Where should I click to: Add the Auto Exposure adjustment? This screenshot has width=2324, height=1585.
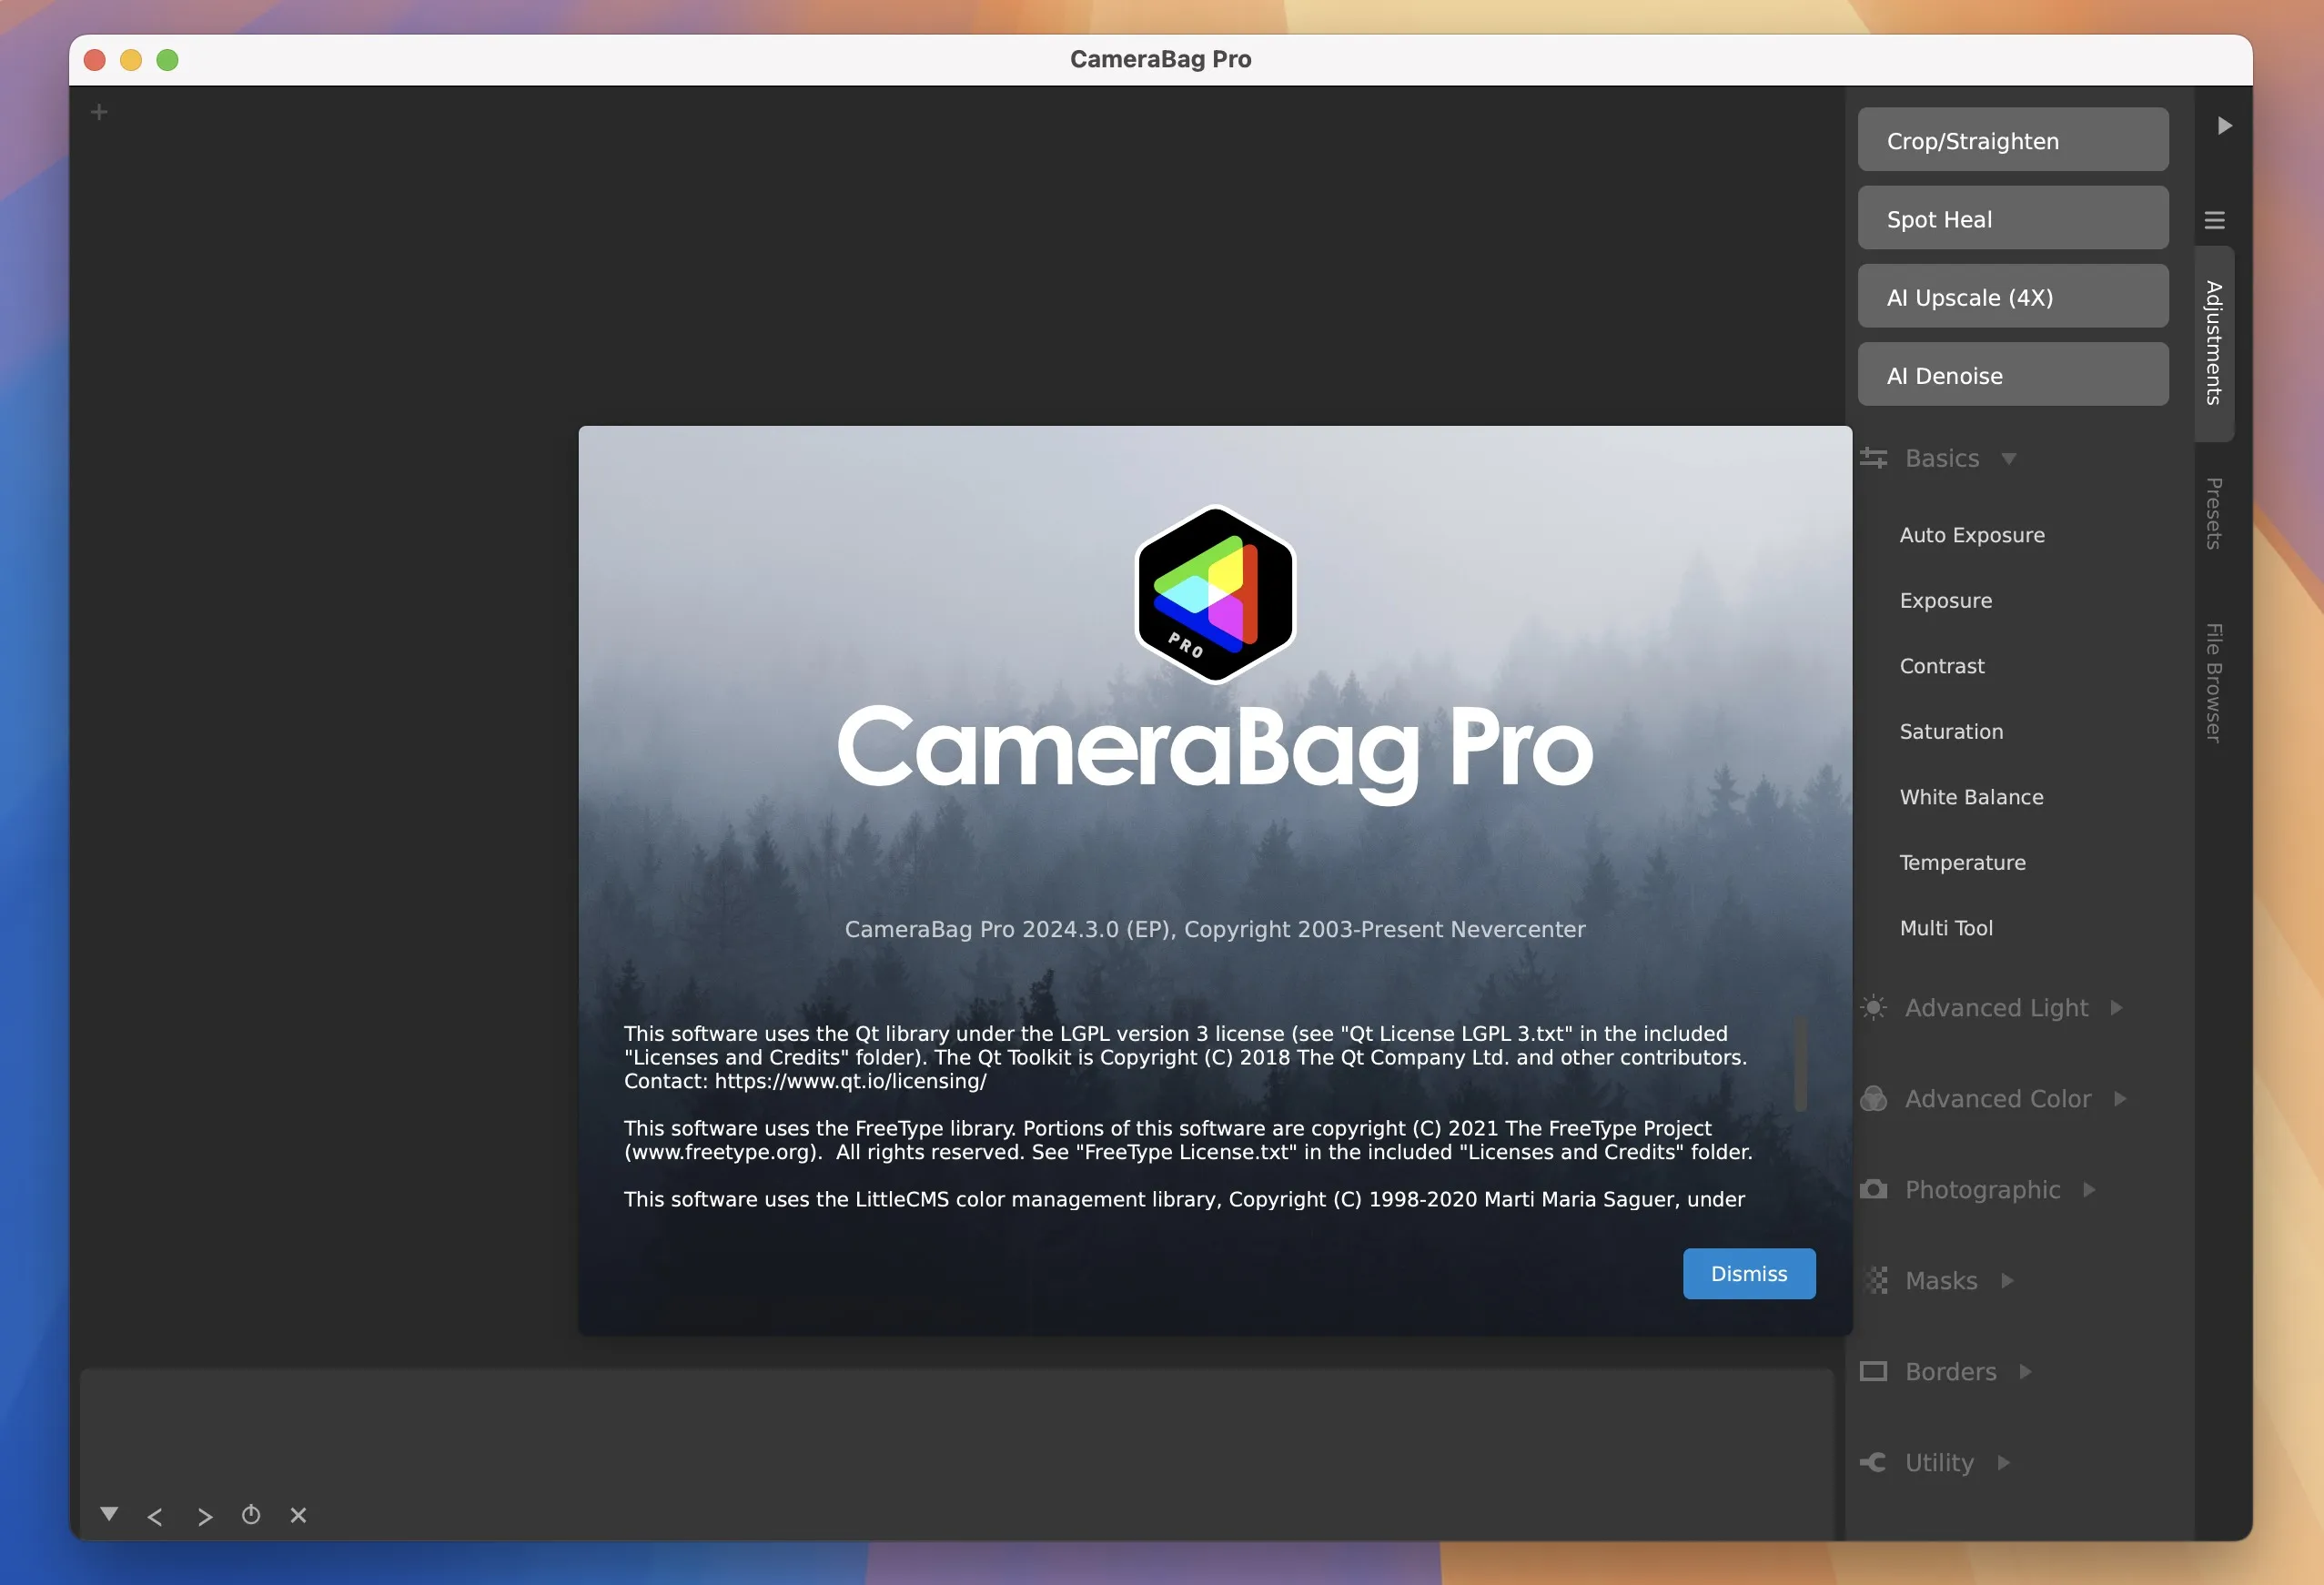(x=1972, y=535)
